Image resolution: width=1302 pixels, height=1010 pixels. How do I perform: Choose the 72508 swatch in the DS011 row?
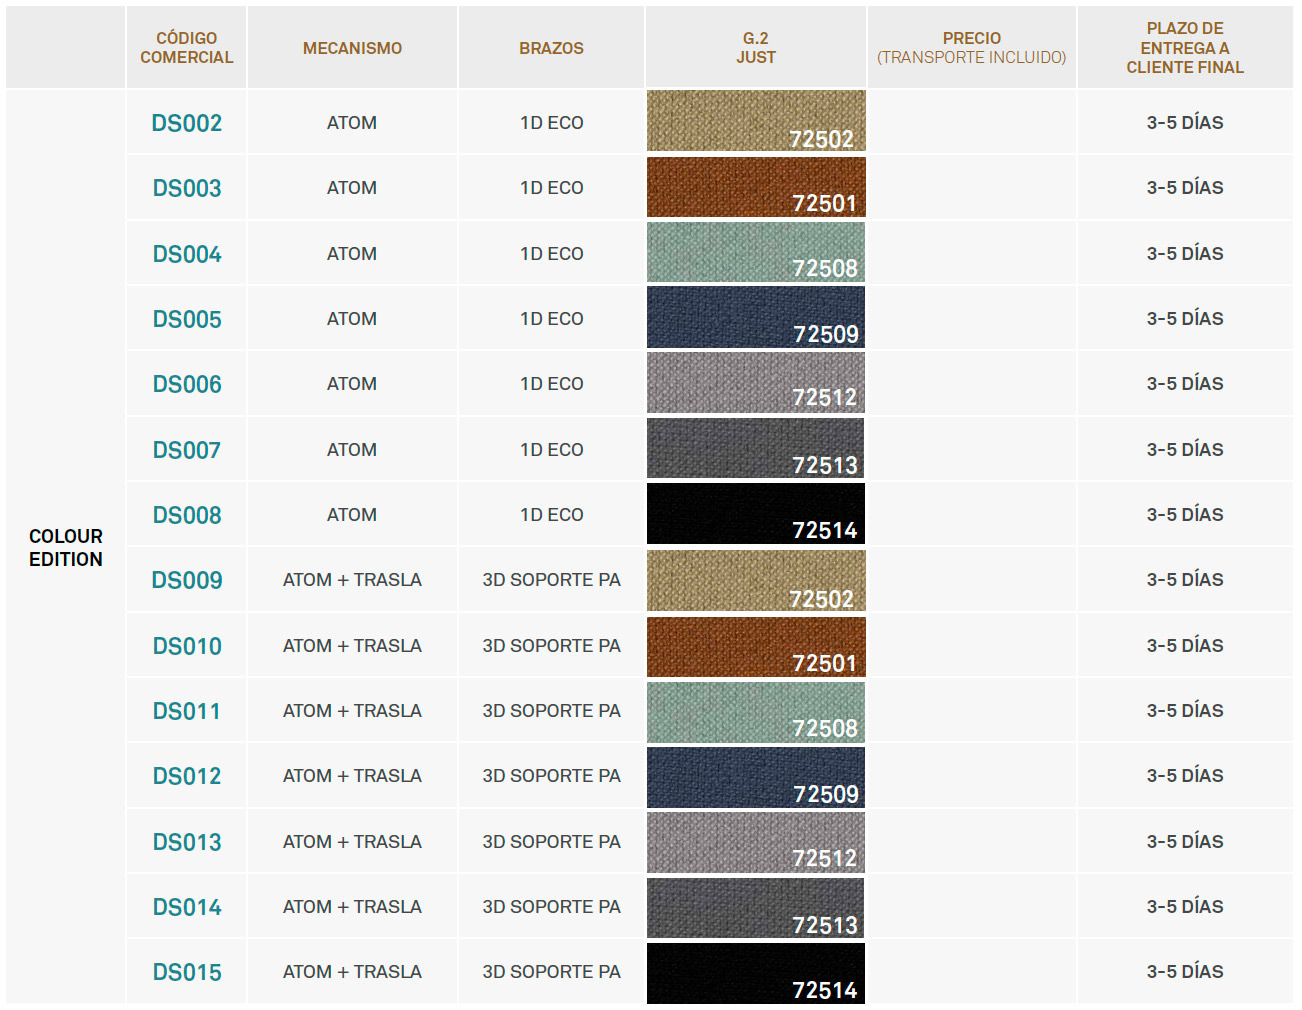coord(756,712)
